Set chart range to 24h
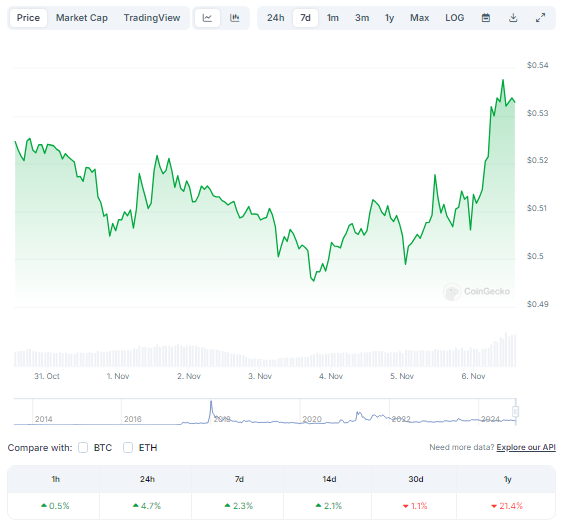The image size is (567, 530). click(x=276, y=18)
